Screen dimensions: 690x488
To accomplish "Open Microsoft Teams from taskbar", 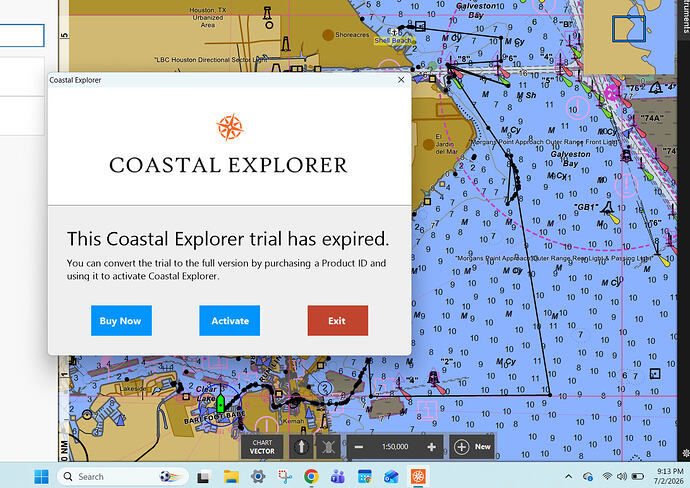I will (x=338, y=477).
